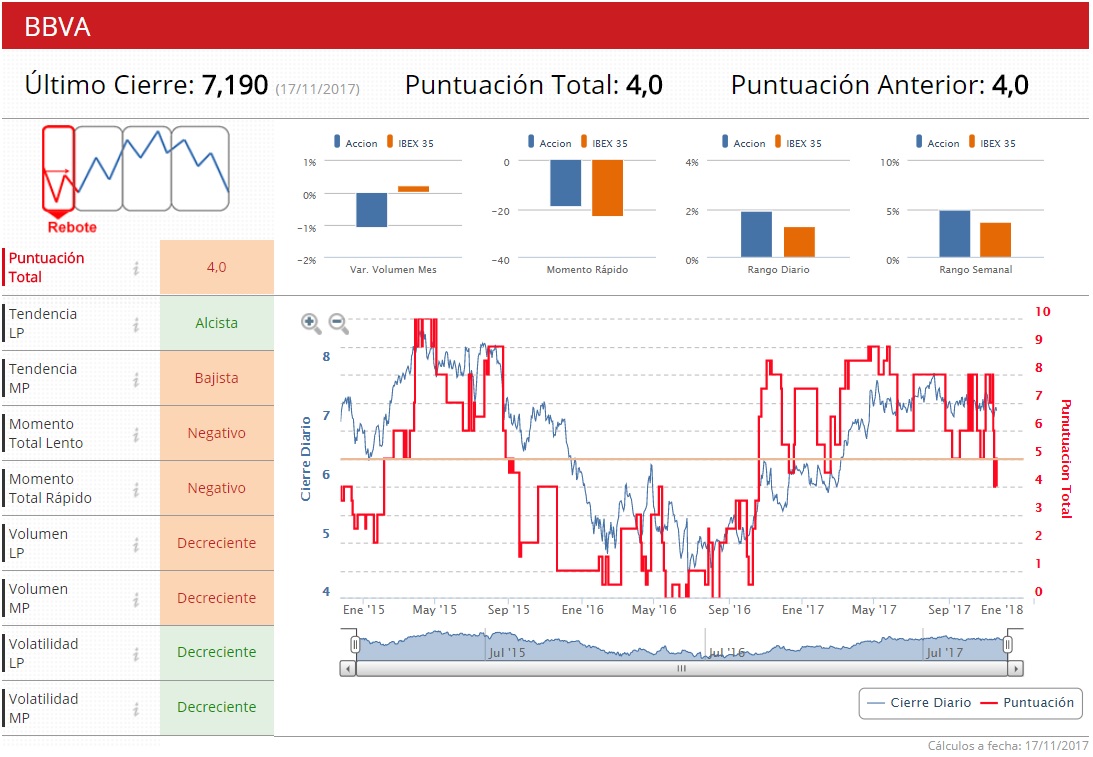Open info icon for Volatilidad MP

point(136,709)
